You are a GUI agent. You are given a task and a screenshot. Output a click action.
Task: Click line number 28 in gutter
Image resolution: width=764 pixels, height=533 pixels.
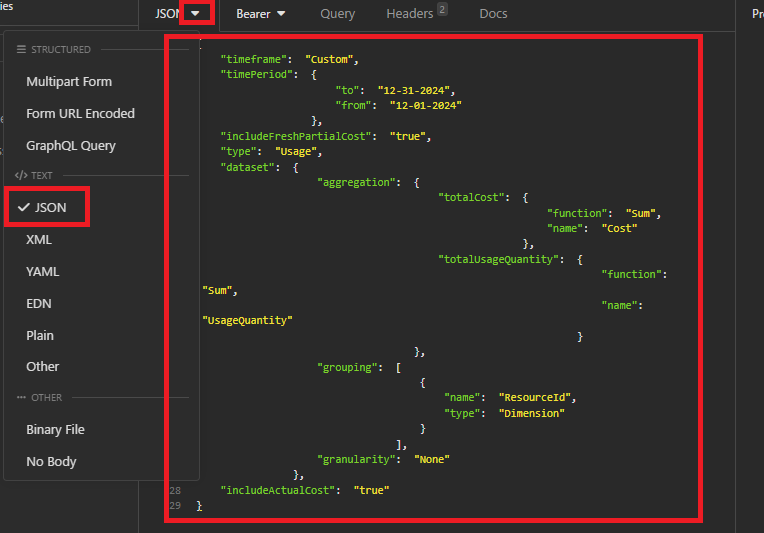point(175,491)
